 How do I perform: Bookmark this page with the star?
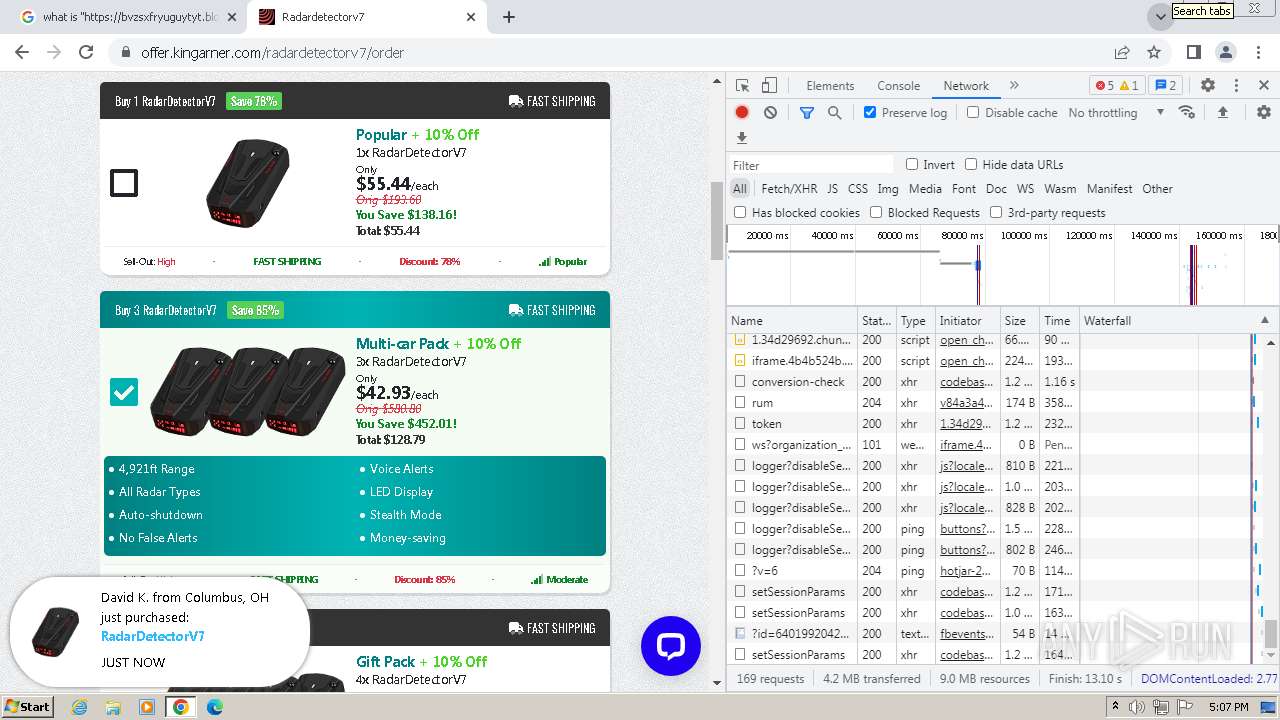pyautogui.click(x=1154, y=52)
